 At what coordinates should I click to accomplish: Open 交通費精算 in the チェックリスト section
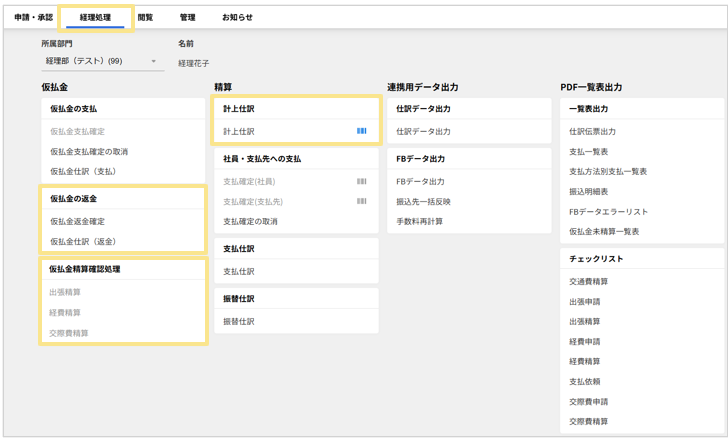pos(588,281)
